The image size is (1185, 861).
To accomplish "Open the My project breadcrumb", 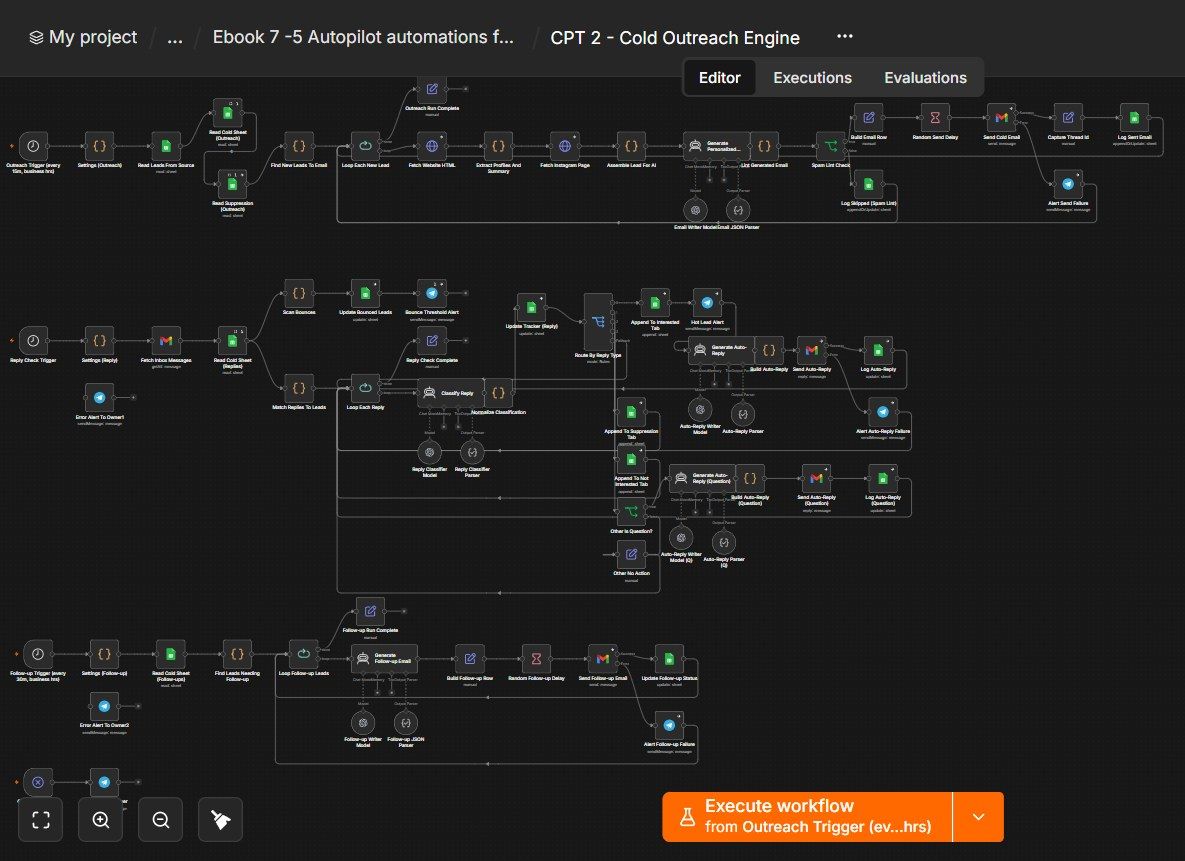I will tap(83, 37).
